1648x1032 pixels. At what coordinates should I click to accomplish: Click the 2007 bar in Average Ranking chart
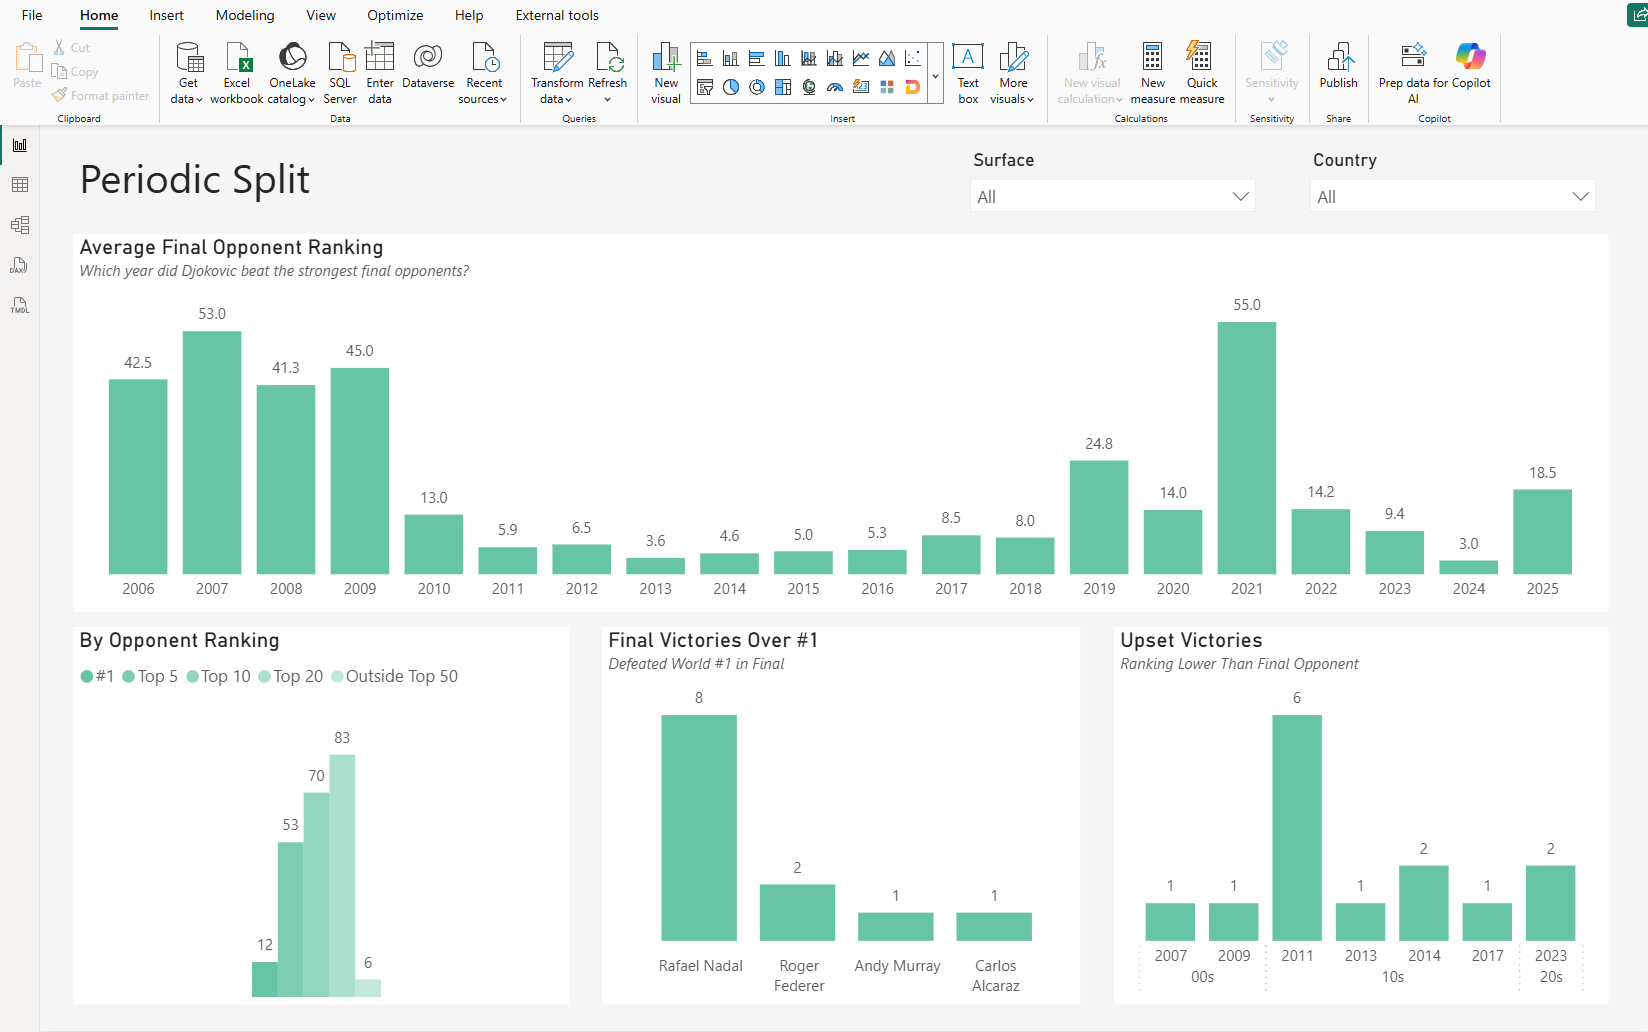click(x=212, y=453)
